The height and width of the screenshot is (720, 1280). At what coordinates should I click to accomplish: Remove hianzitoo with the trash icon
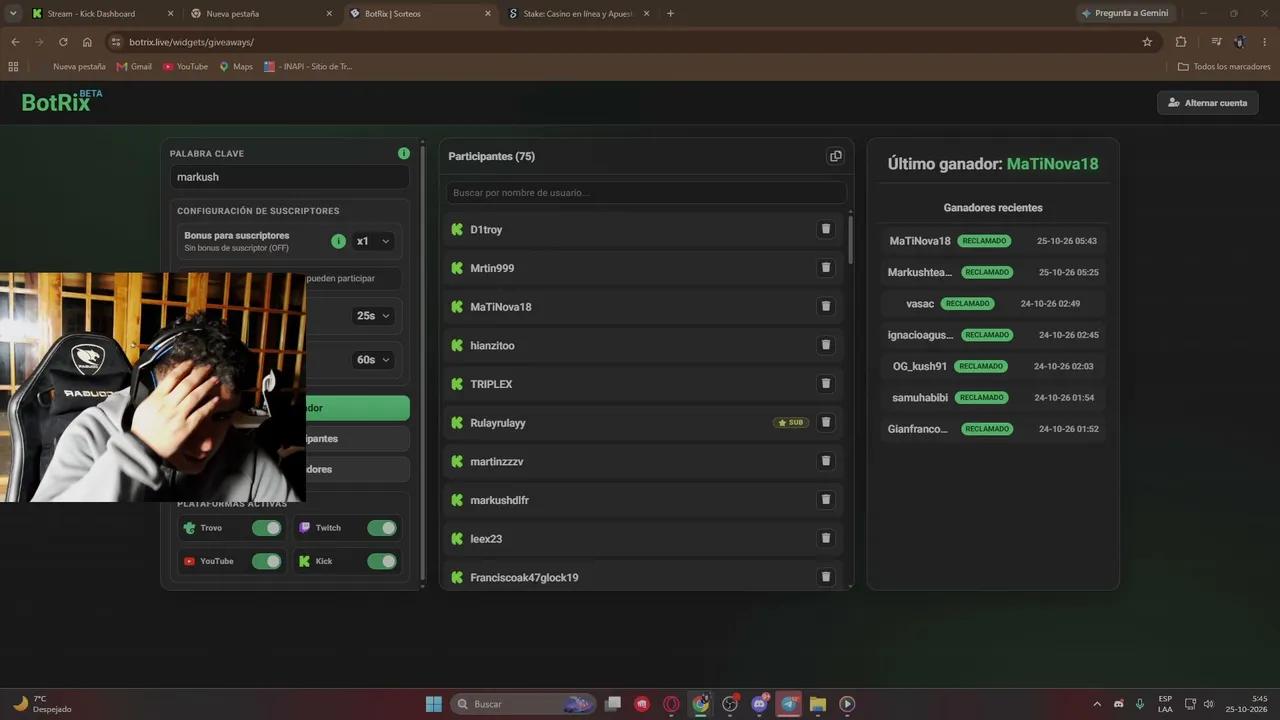[x=826, y=345]
